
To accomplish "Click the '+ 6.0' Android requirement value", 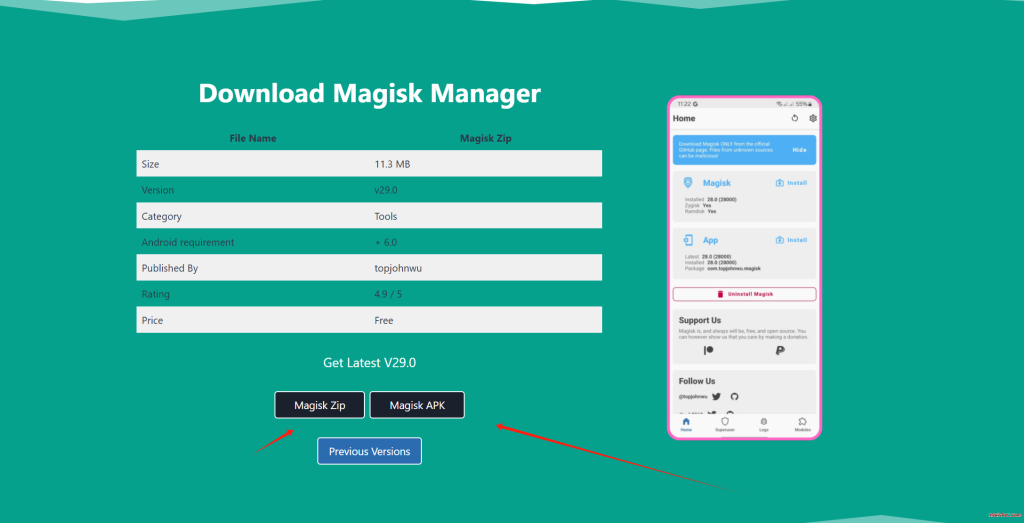I will pos(386,242).
